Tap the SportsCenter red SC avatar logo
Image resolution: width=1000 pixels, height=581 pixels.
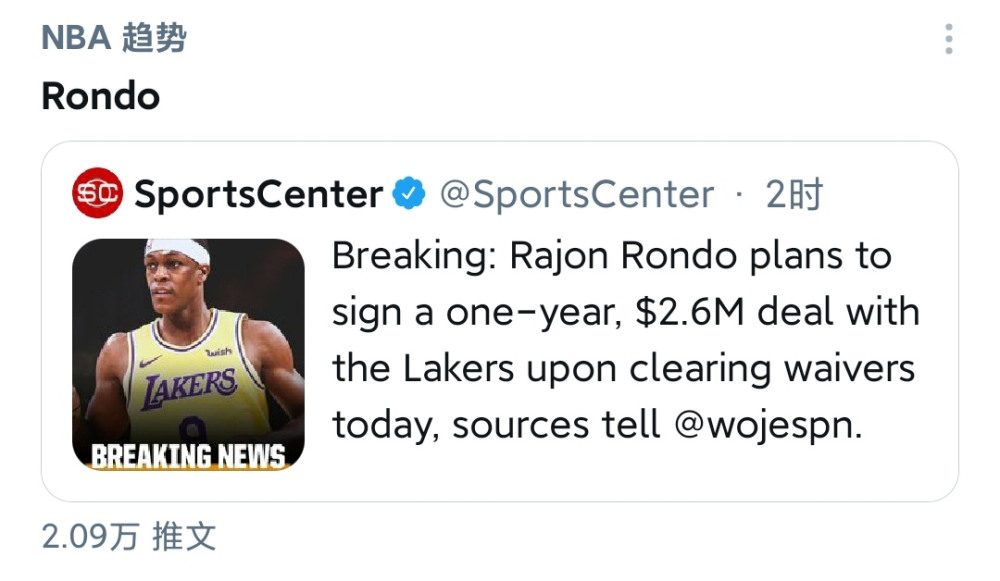[97, 193]
